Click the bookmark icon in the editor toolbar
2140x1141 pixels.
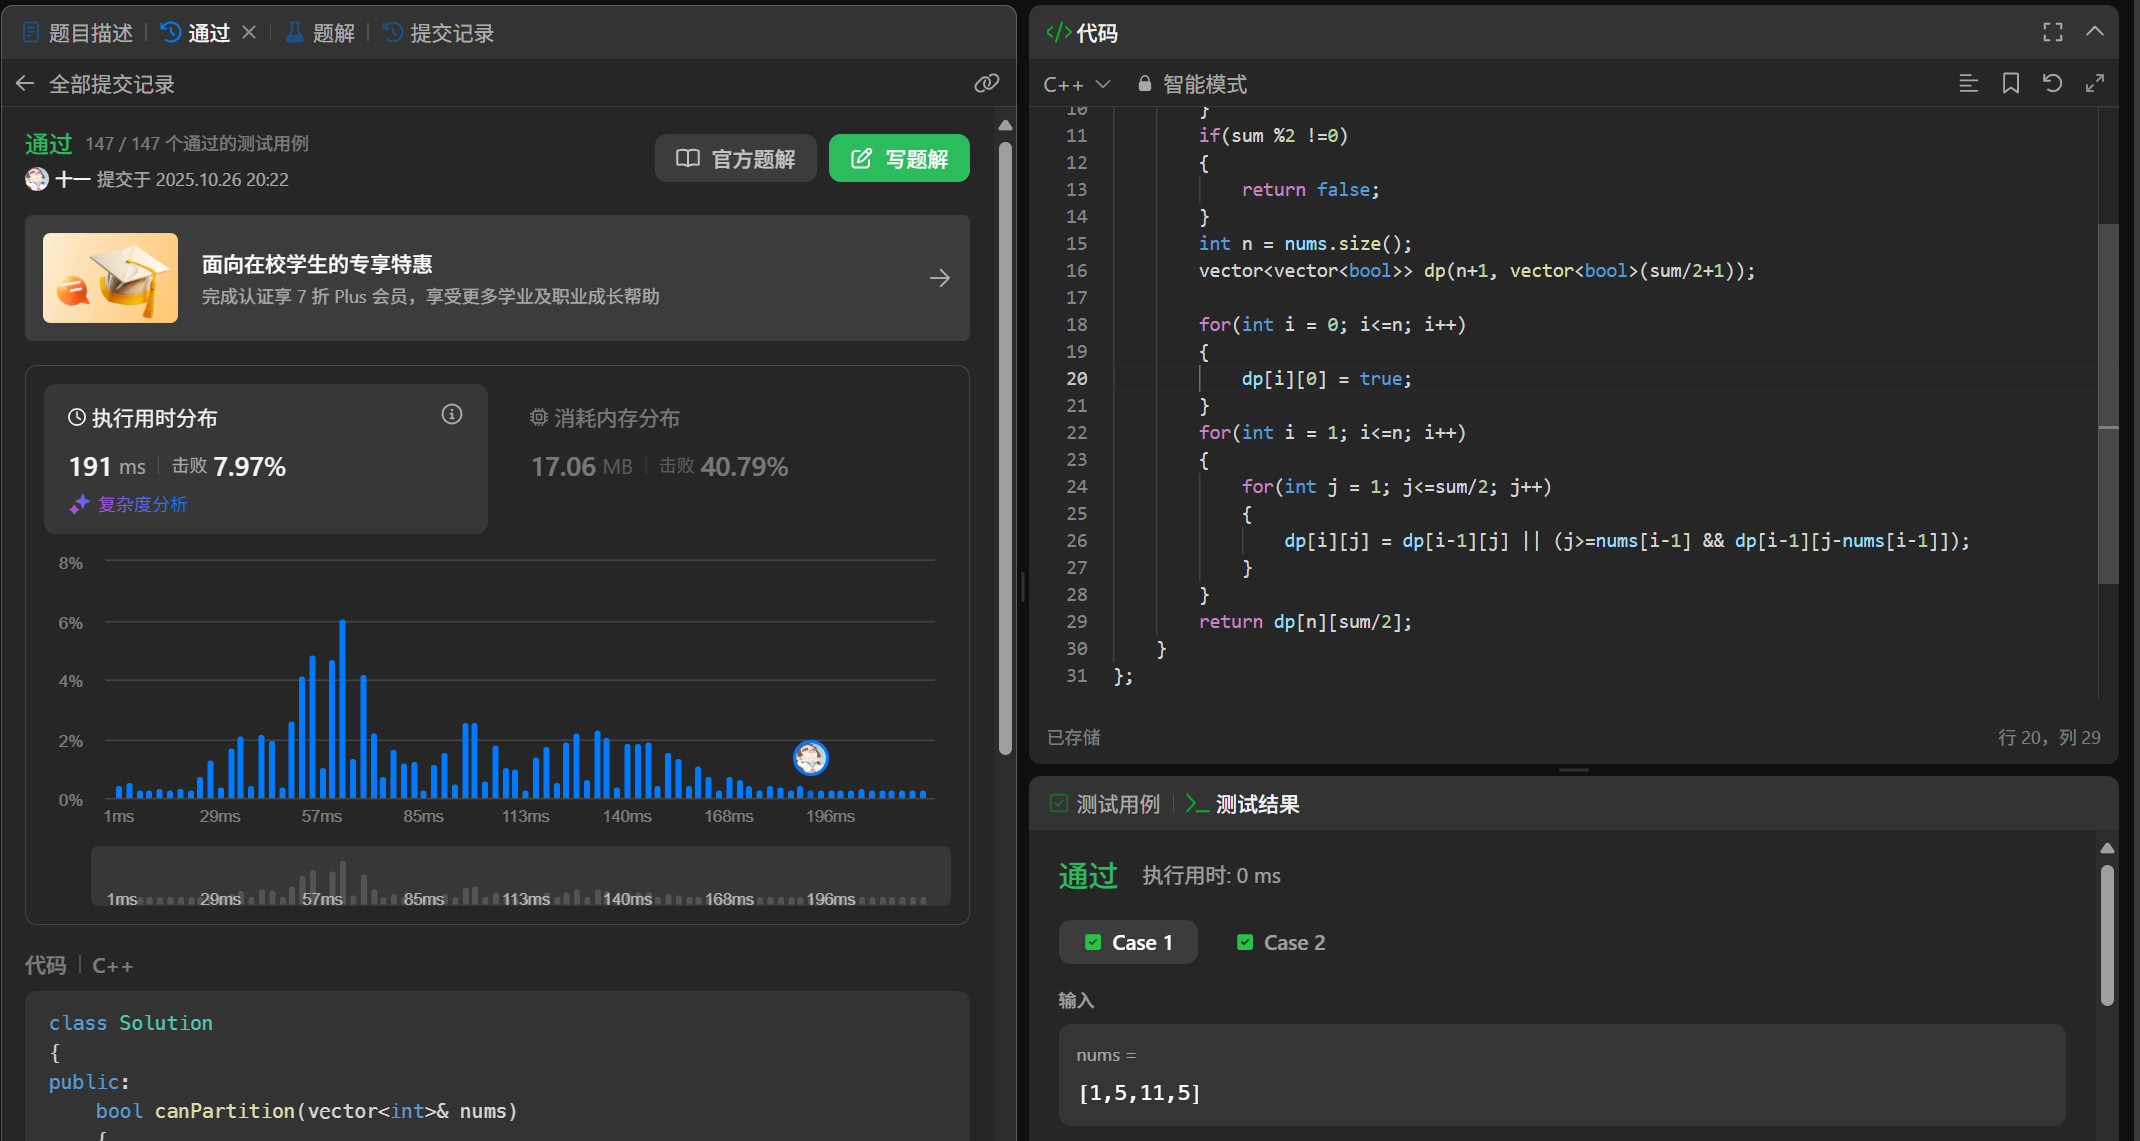click(2010, 84)
